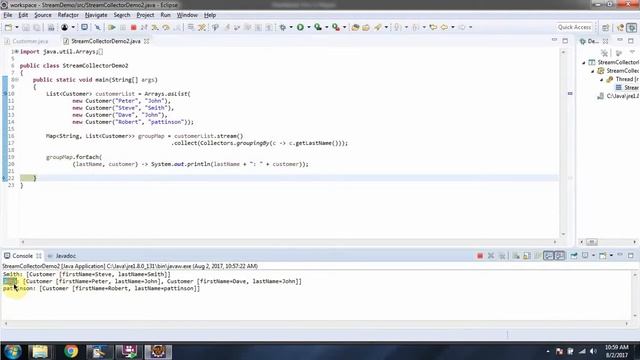
Task: Click the Search flashlight toolbar icon
Action: 378,27
